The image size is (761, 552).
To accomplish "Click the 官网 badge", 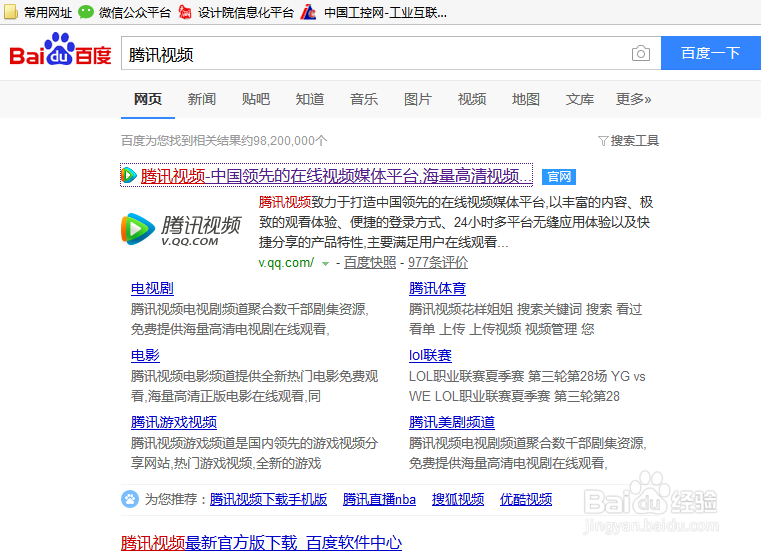I will click(x=559, y=177).
